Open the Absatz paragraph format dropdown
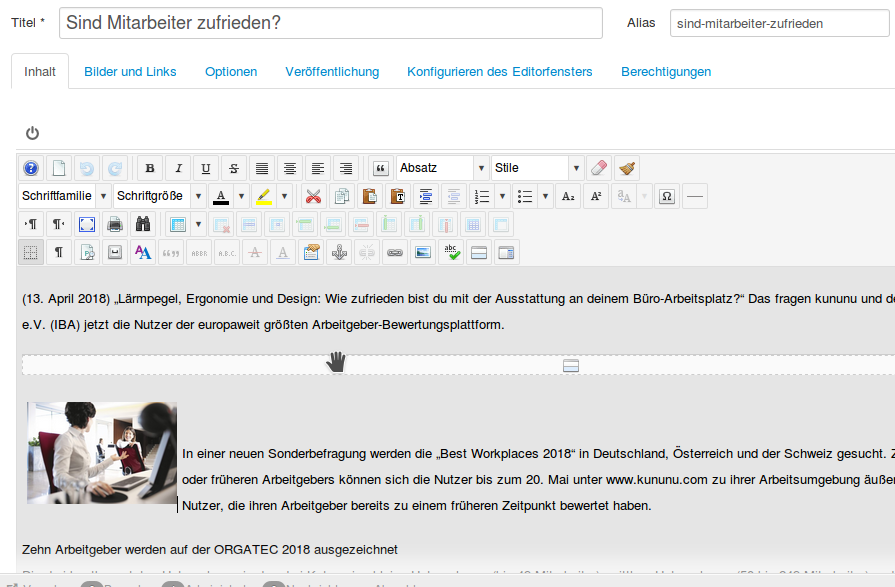 point(435,168)
